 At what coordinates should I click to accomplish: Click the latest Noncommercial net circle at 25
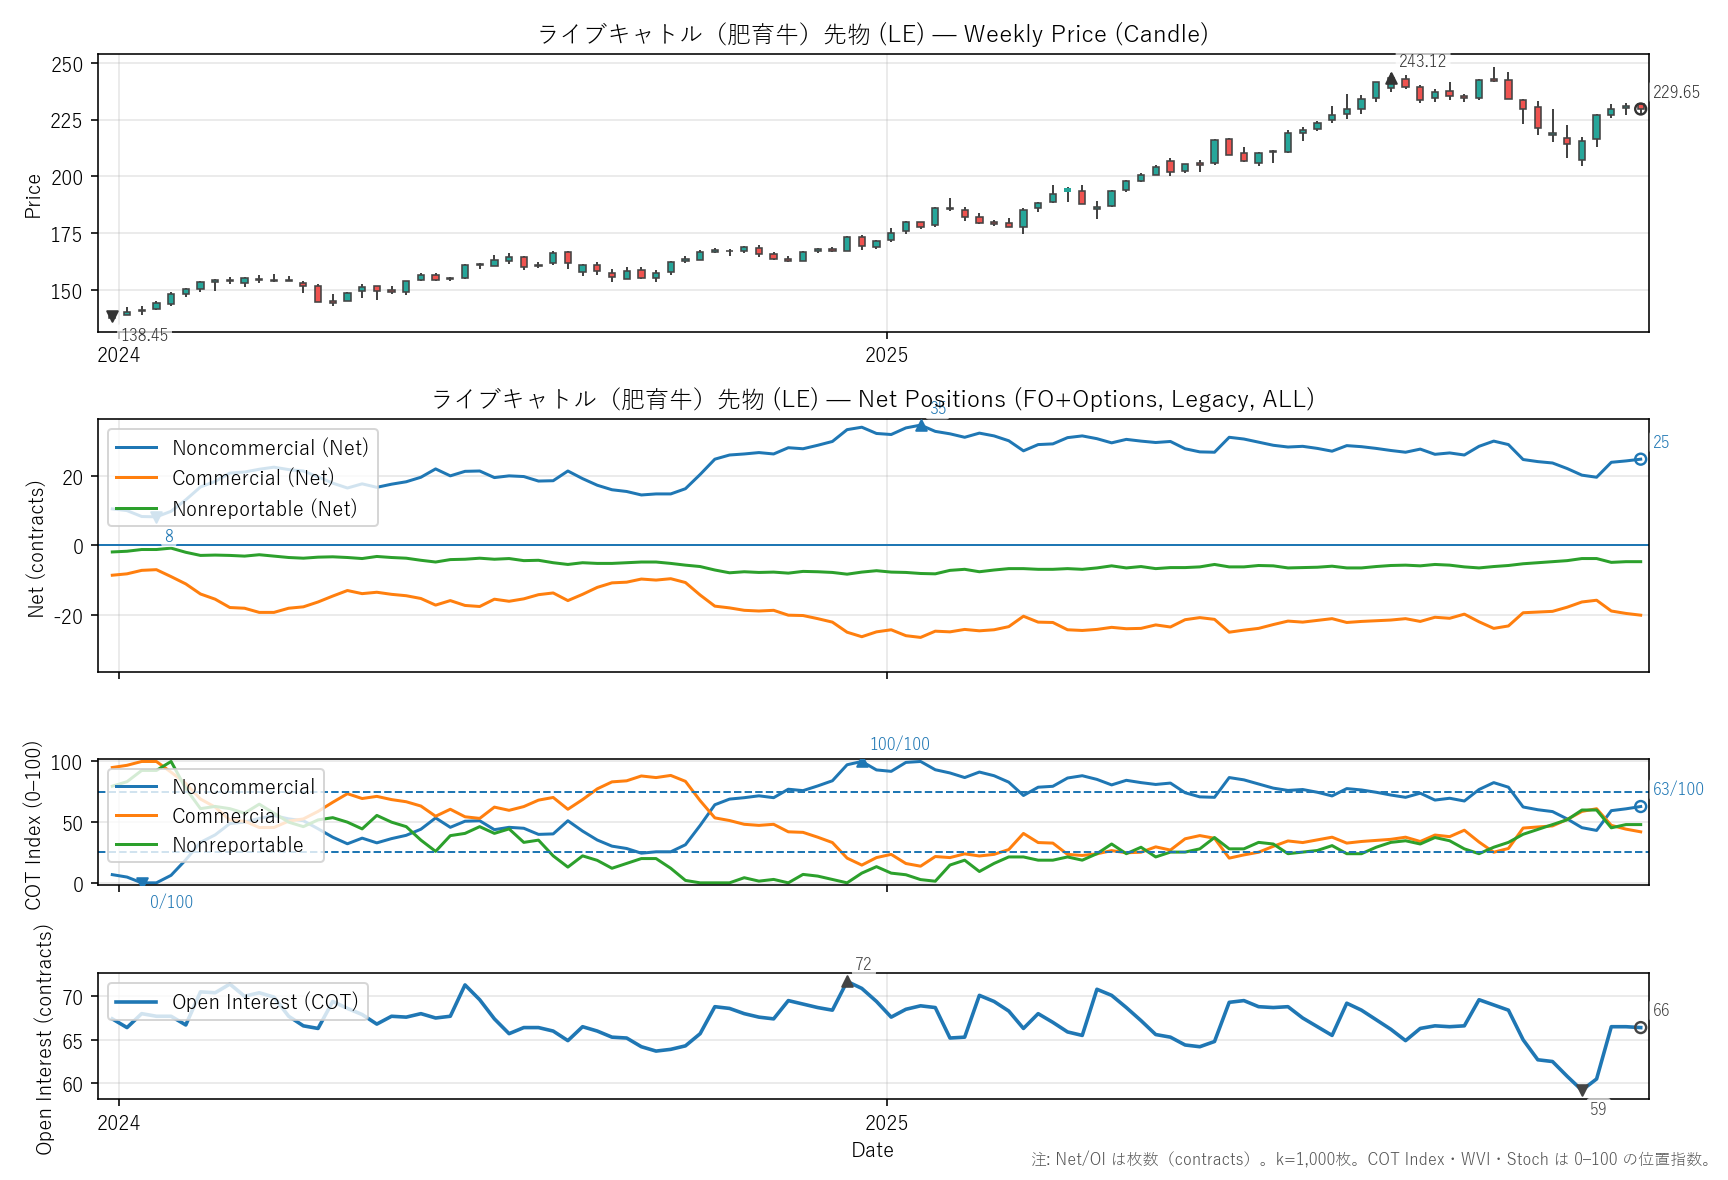pos(1640,459)
